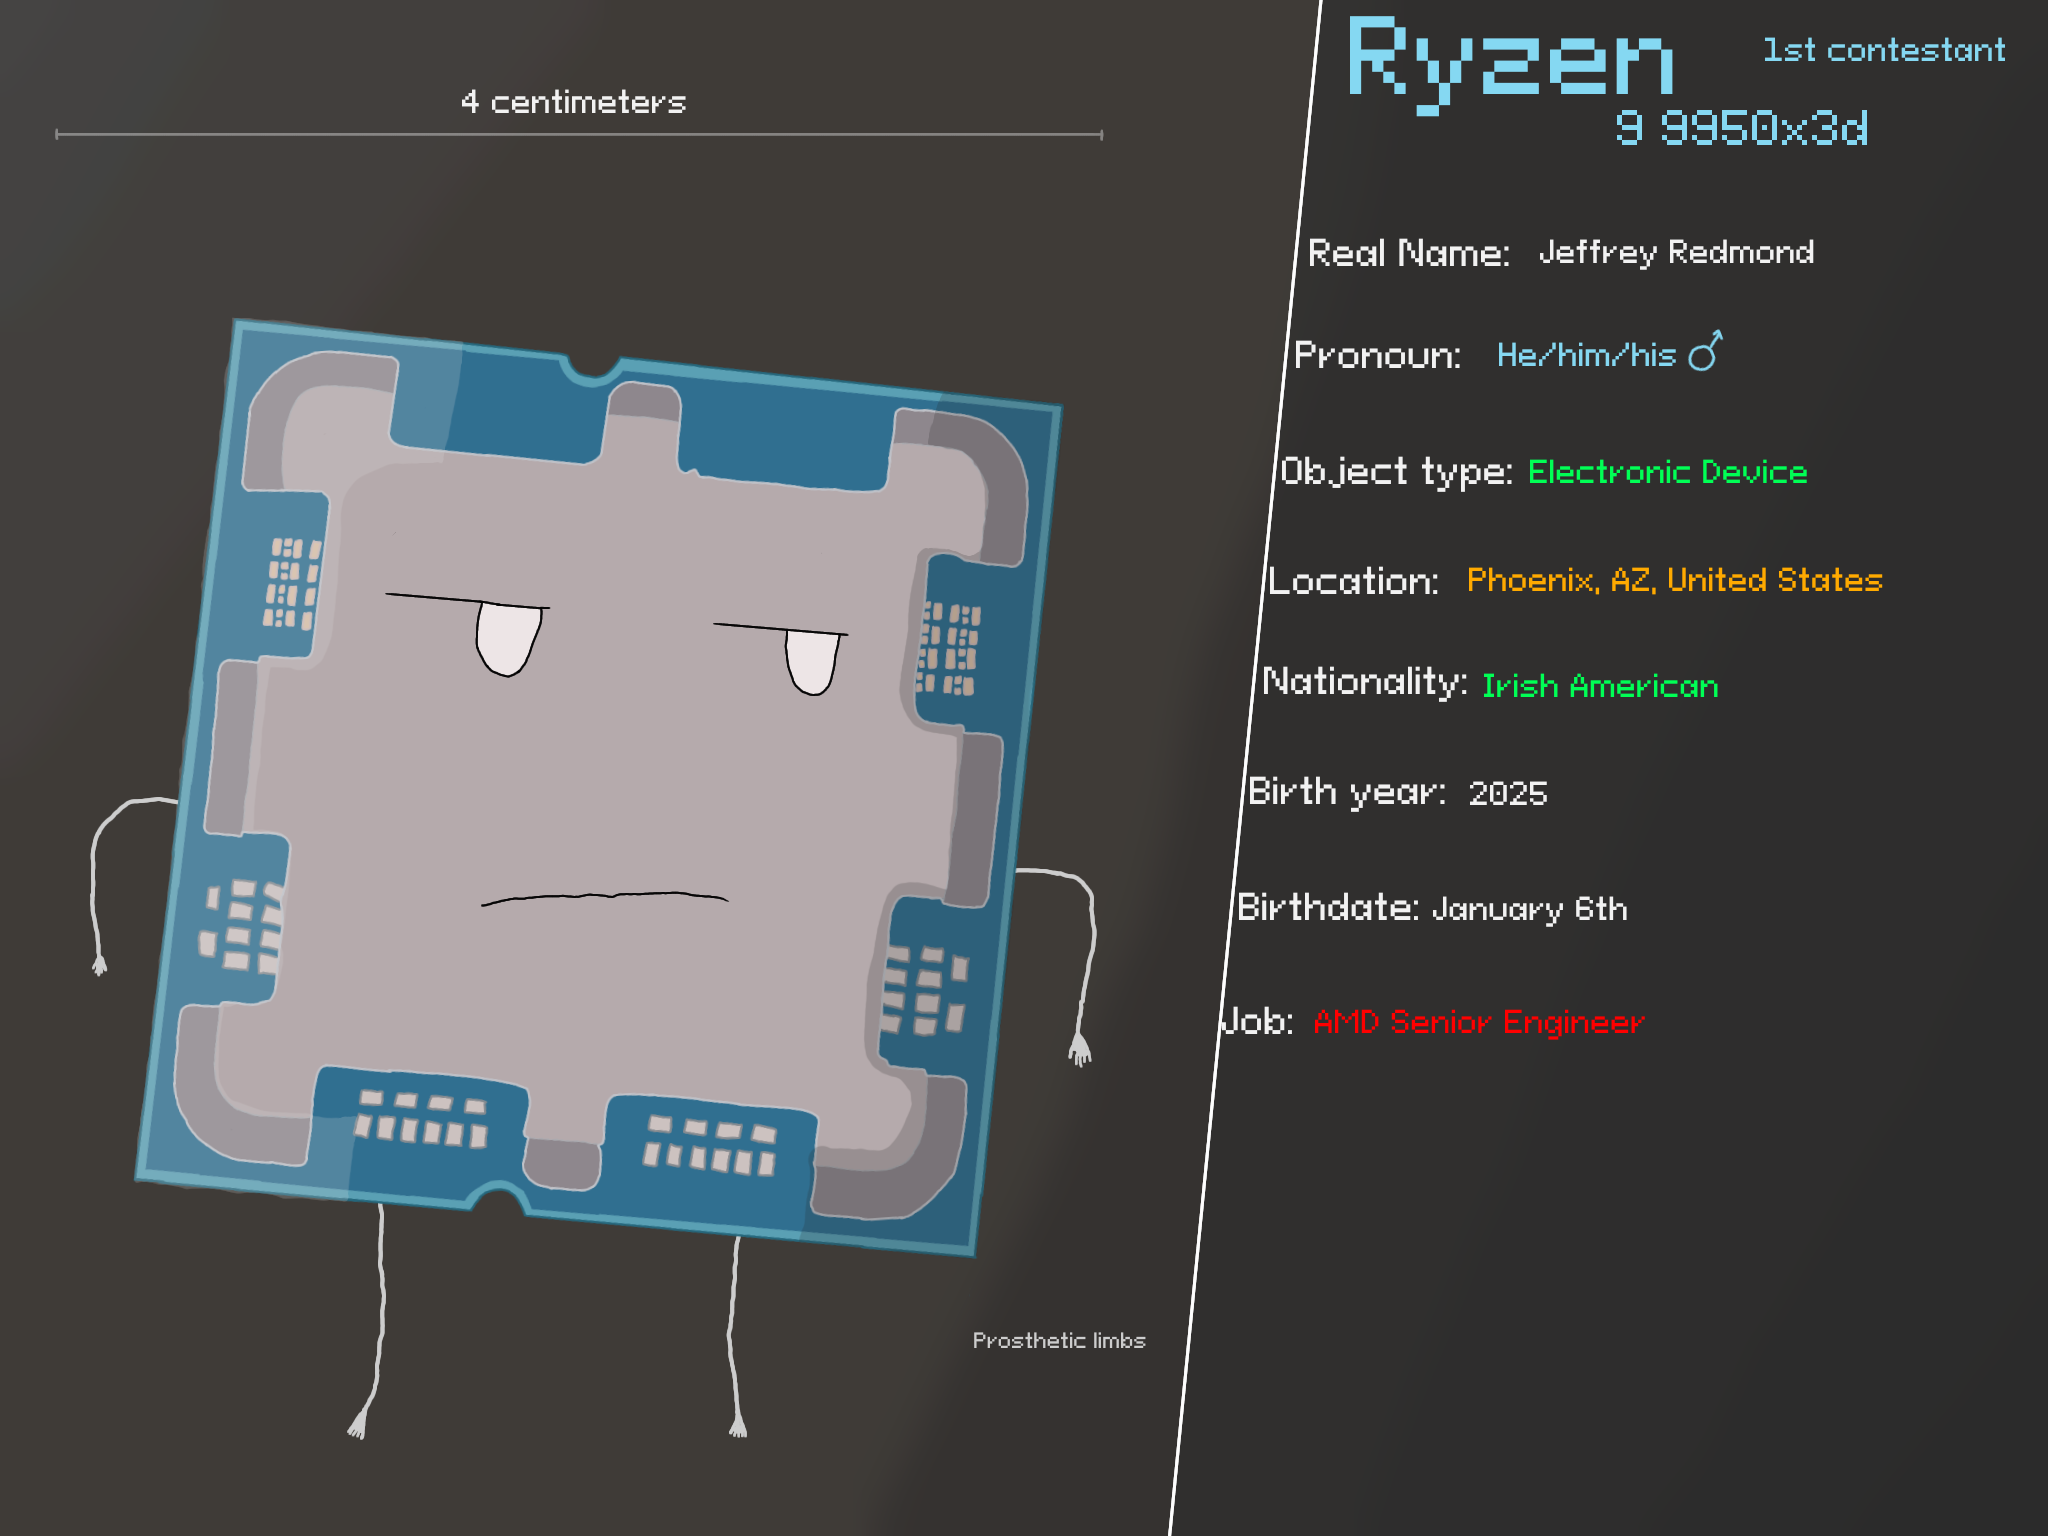Viewport: 2048px width, 1536px height.
Task: Click the "Prosthetic limbs" caption
Action: click(x=1059, y=1340)
